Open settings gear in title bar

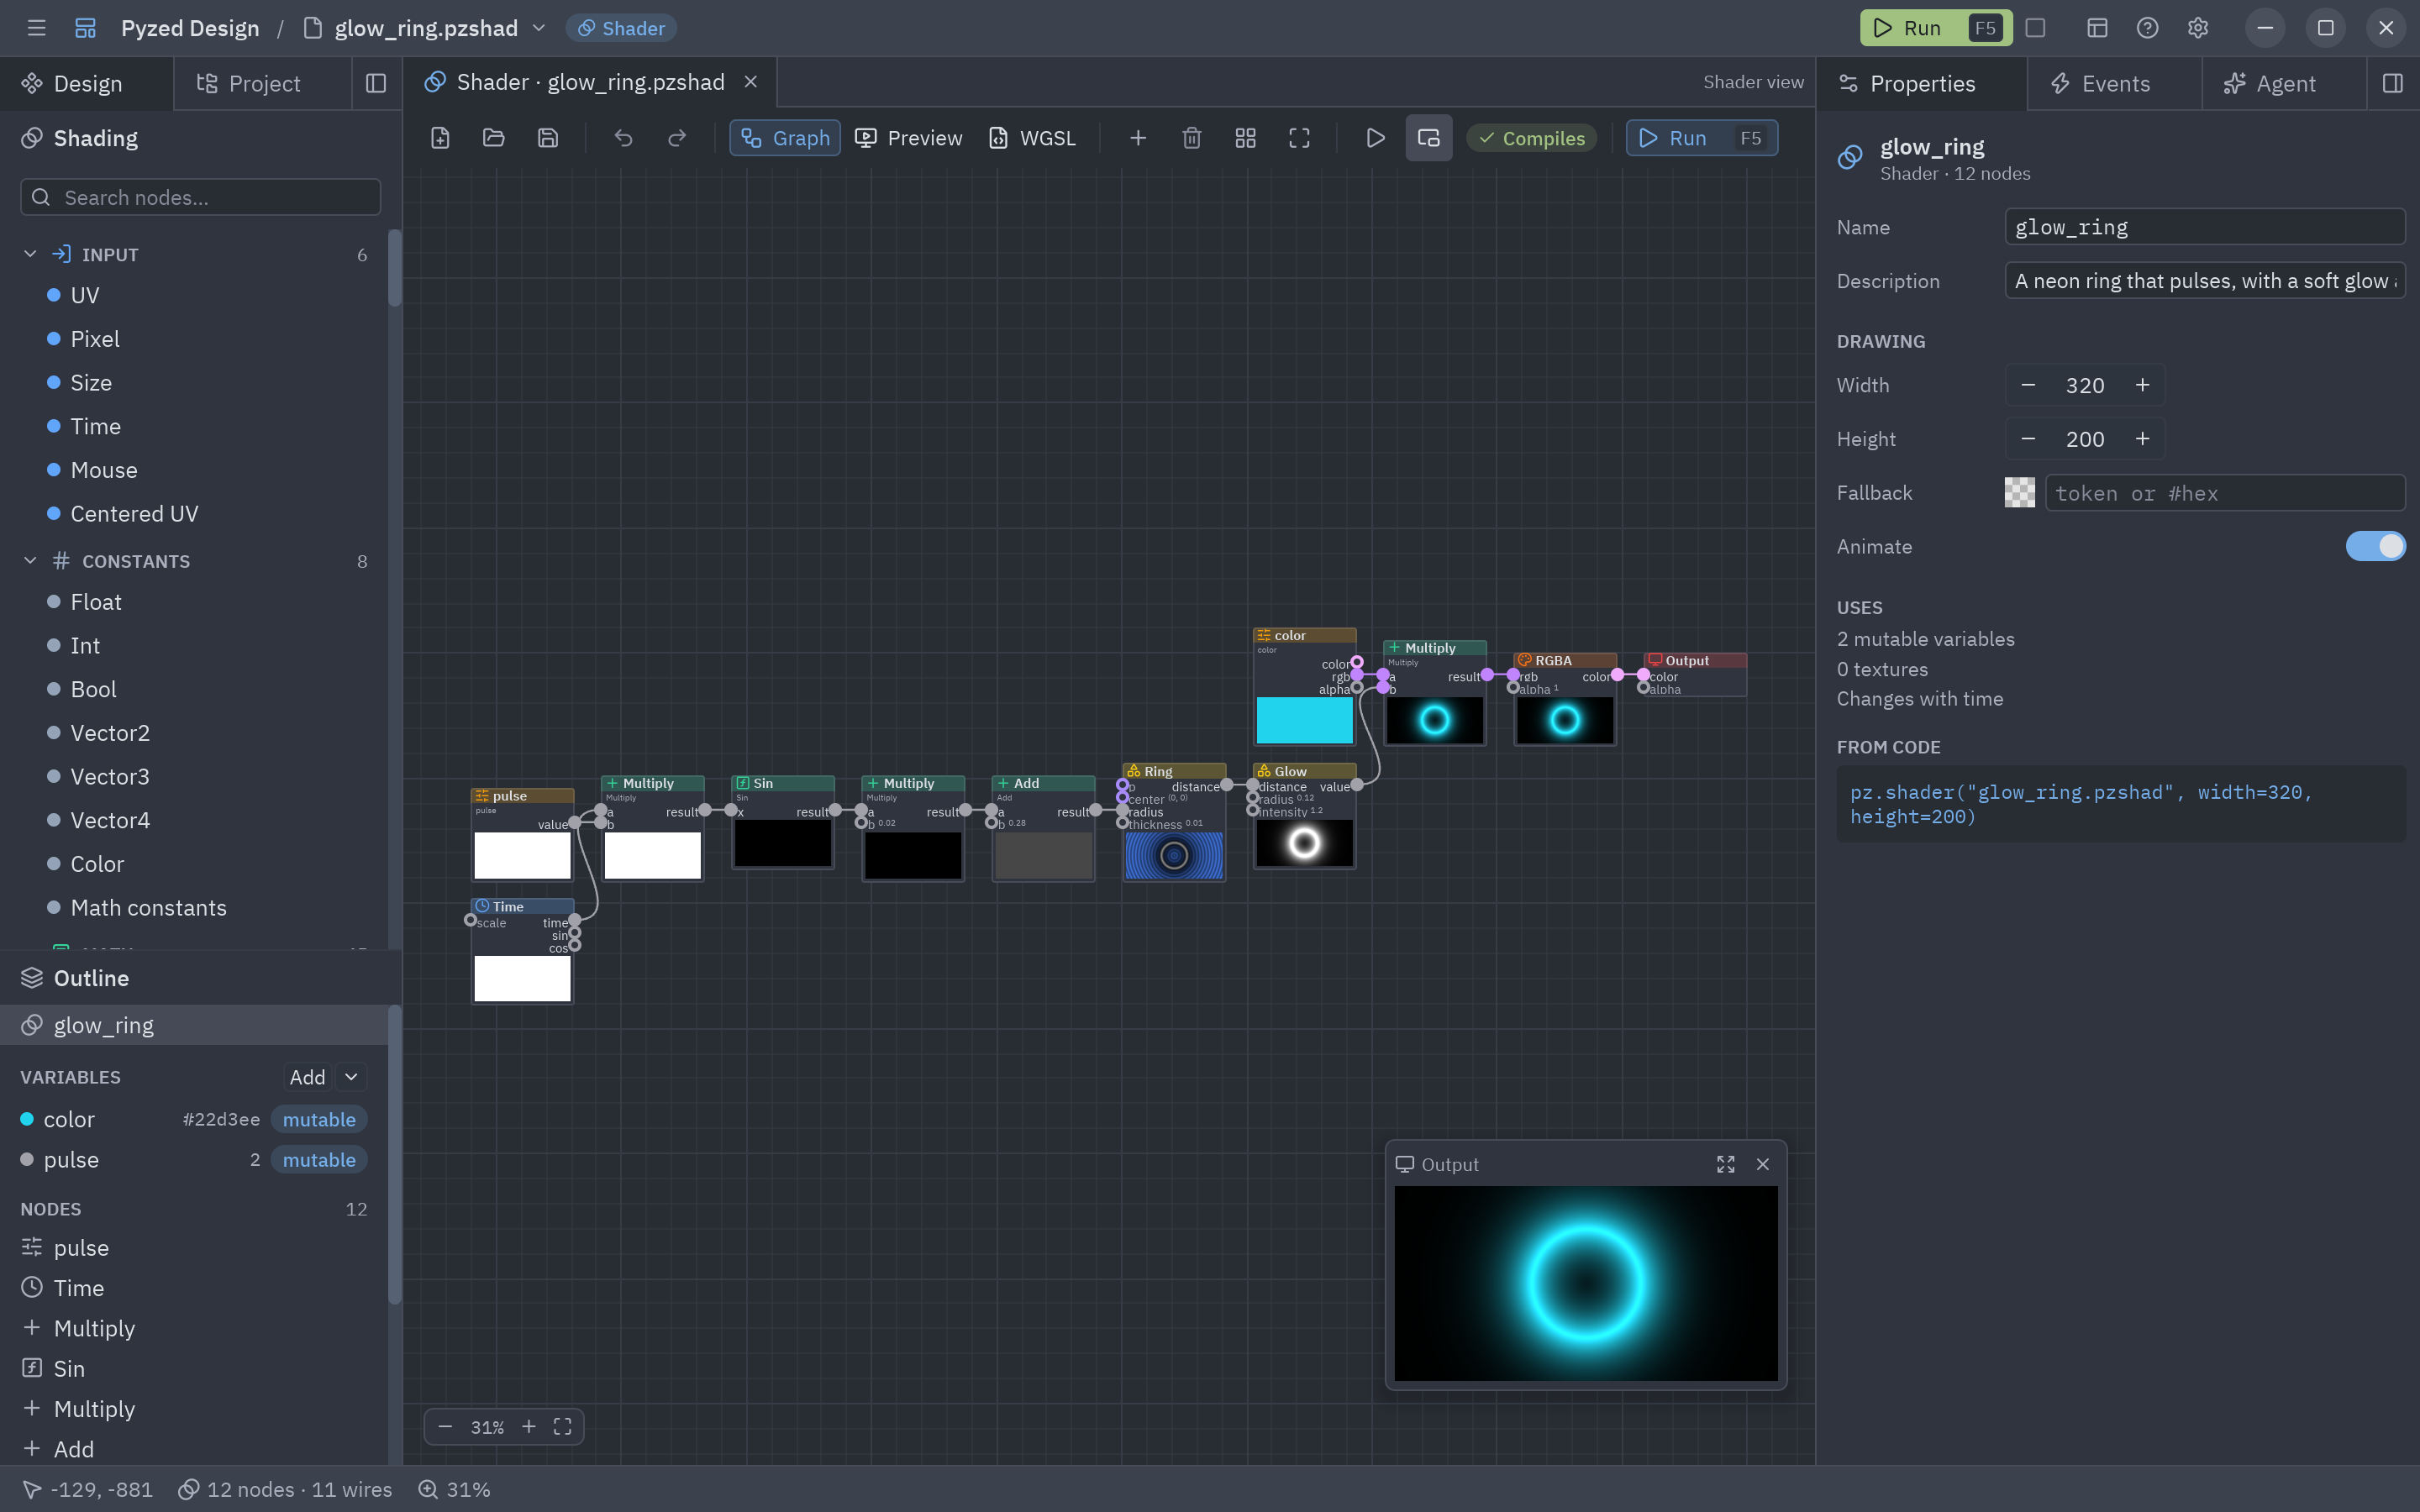(2198, 28)
